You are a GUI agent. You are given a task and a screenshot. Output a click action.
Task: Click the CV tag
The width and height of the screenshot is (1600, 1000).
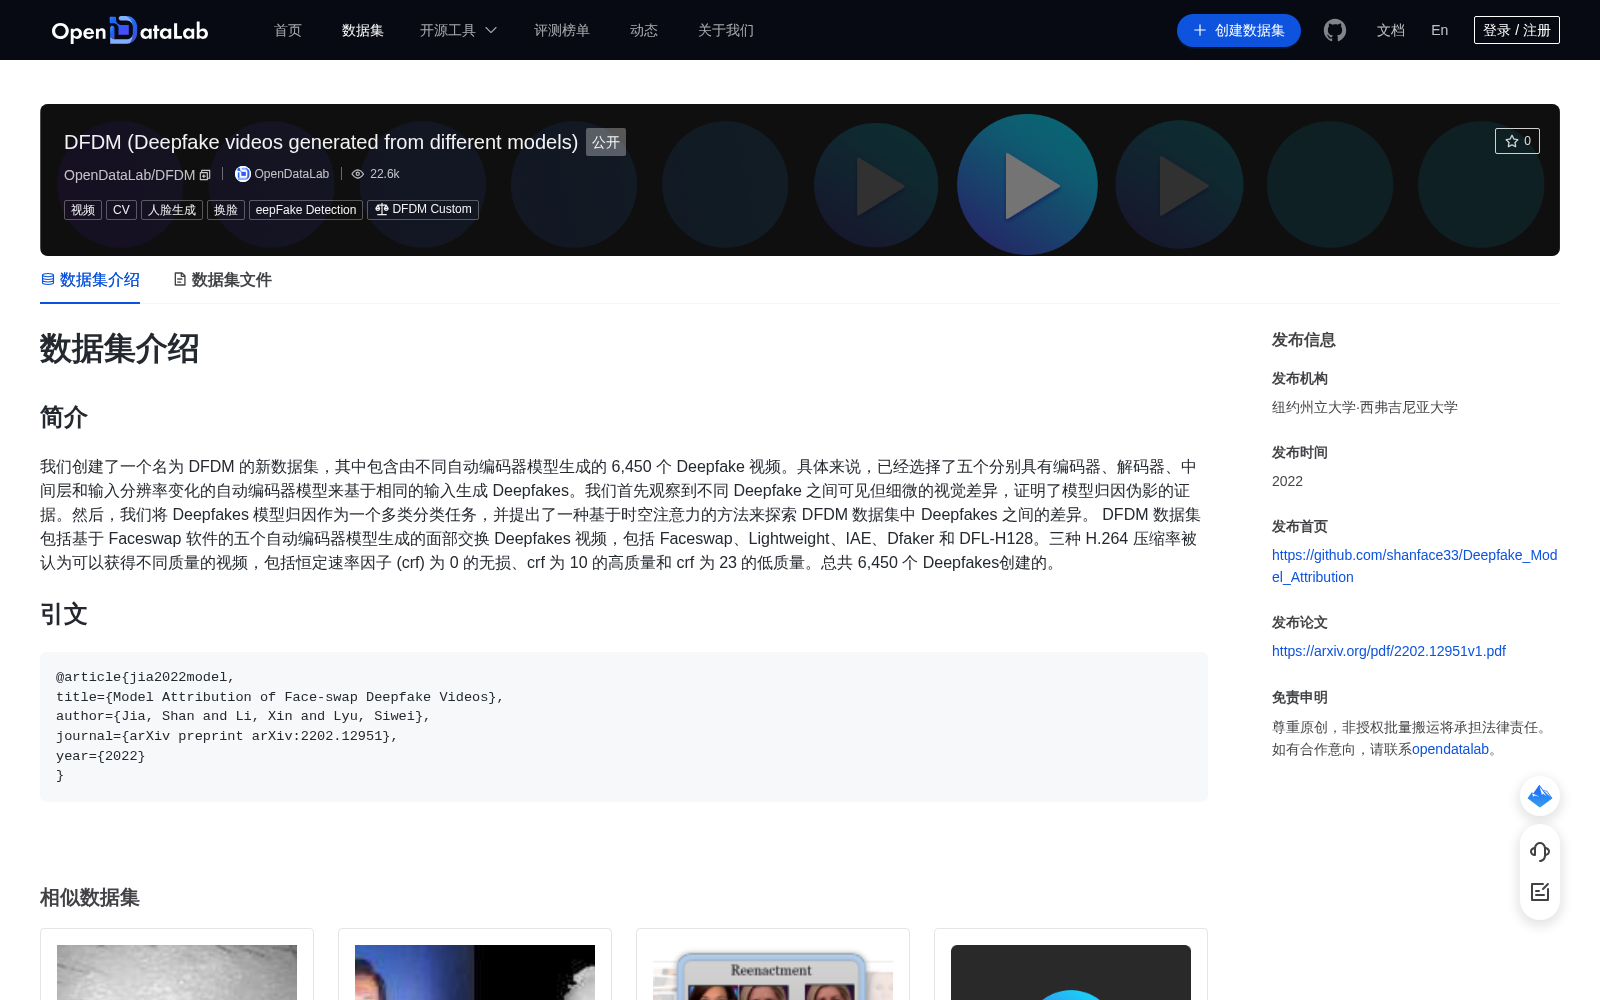point(121,210)
